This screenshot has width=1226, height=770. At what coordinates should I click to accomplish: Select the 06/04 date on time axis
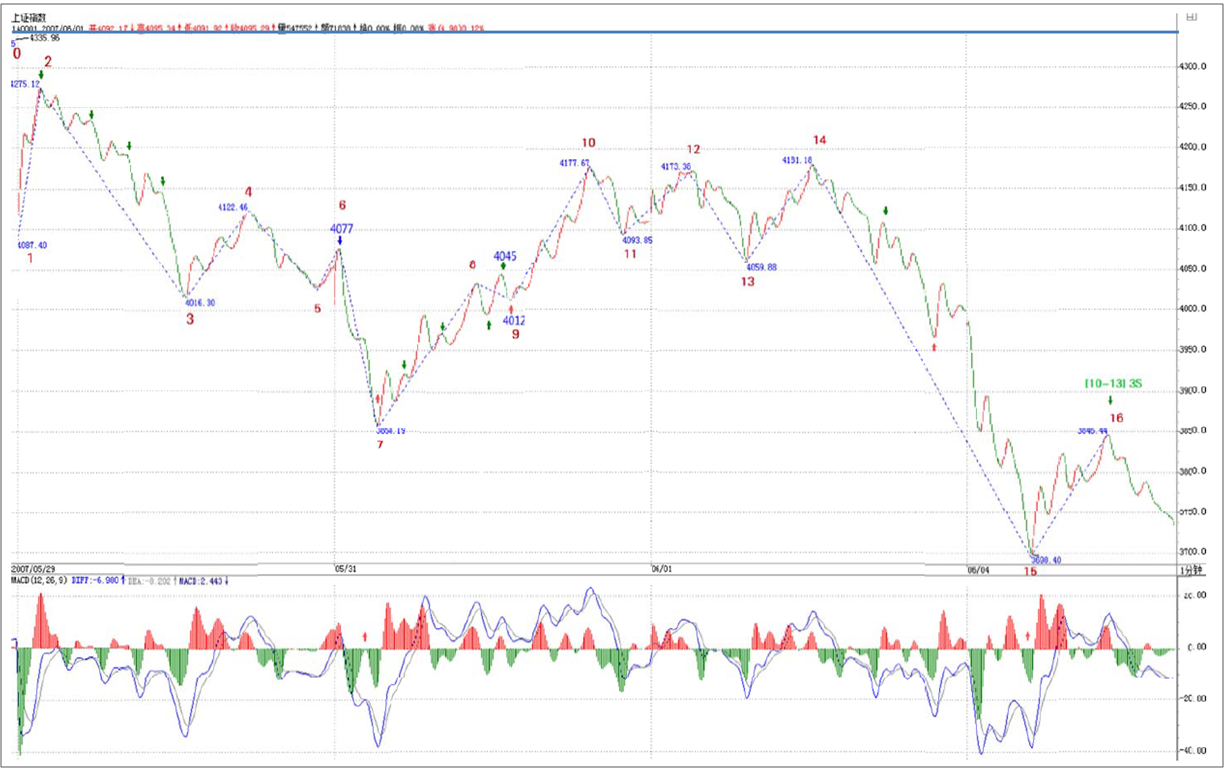pyautogui.click(x=980, y=568)
